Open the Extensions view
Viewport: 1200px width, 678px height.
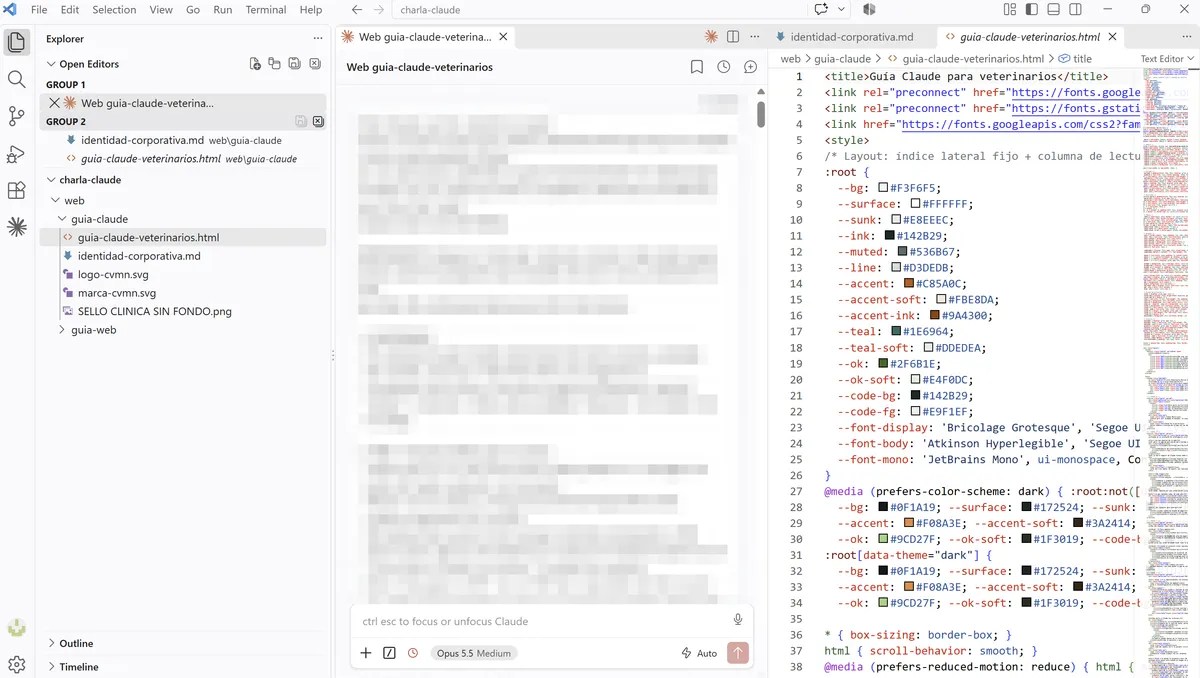16,190
